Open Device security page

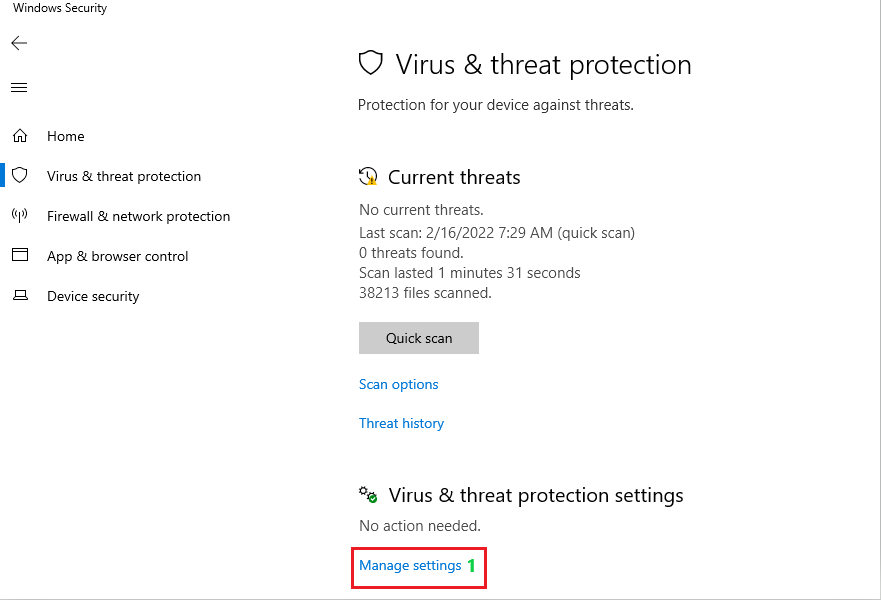[93, 297]
